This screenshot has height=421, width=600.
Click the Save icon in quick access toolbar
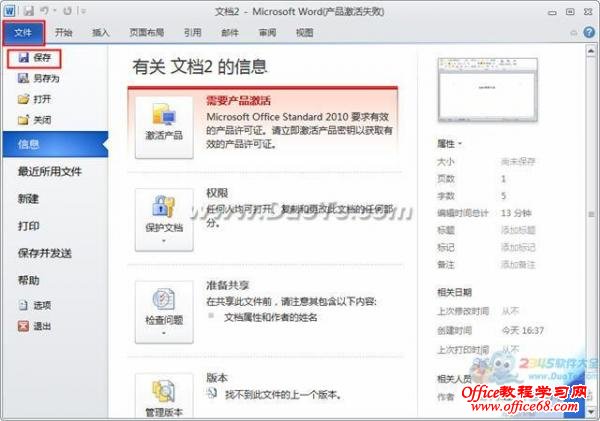[x=29, y=11]
